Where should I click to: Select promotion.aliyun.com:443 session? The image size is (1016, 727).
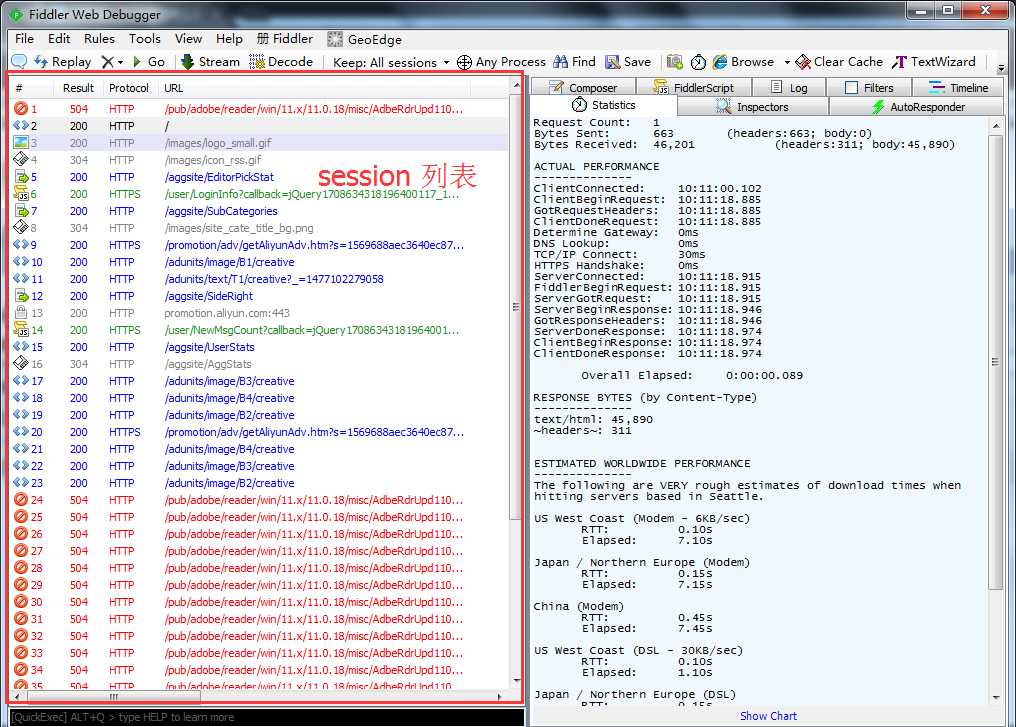227,313
